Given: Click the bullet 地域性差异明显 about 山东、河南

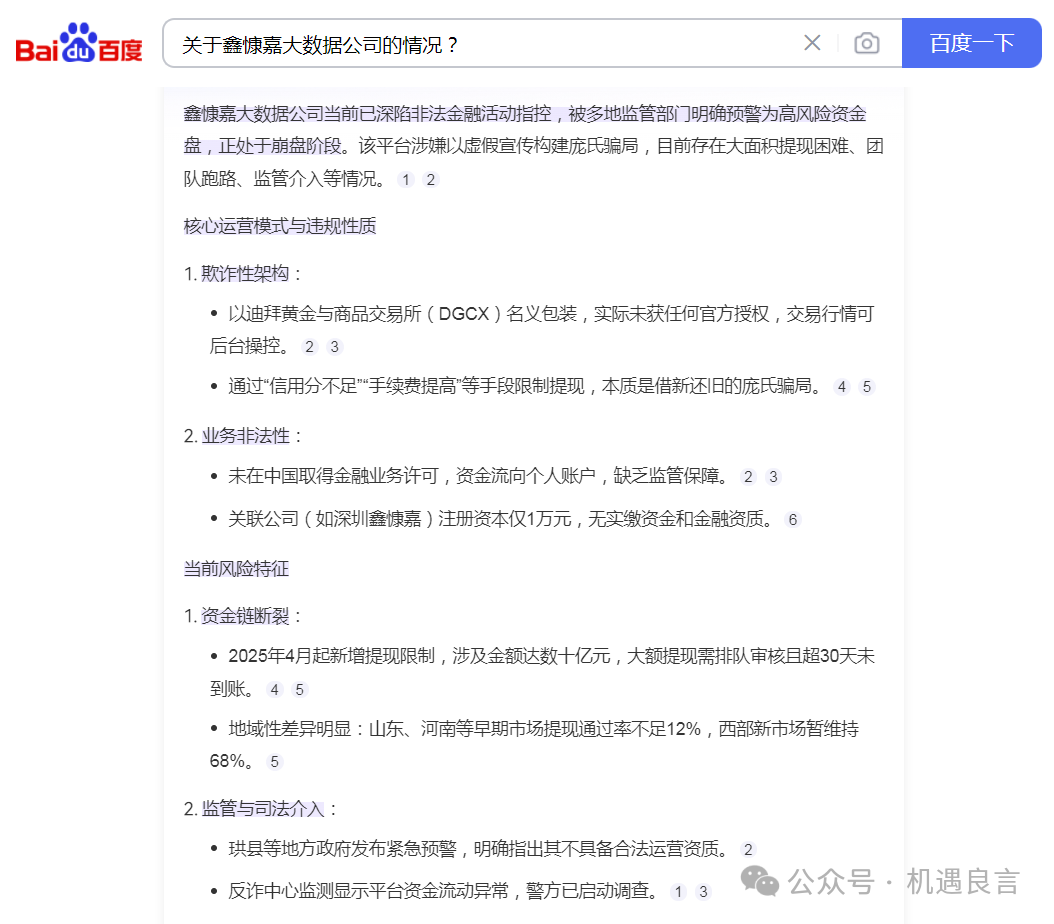Looking at the screenshot, I should 534,745.
